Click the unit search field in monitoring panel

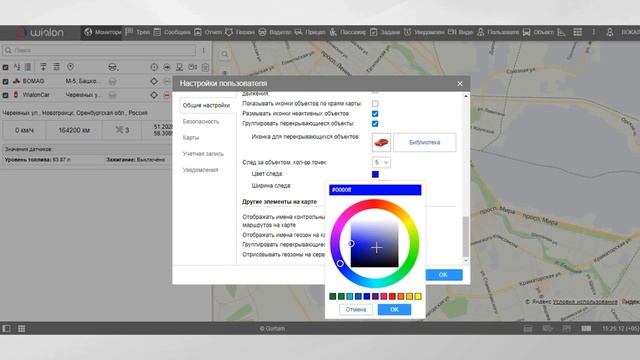coord(99,50)
